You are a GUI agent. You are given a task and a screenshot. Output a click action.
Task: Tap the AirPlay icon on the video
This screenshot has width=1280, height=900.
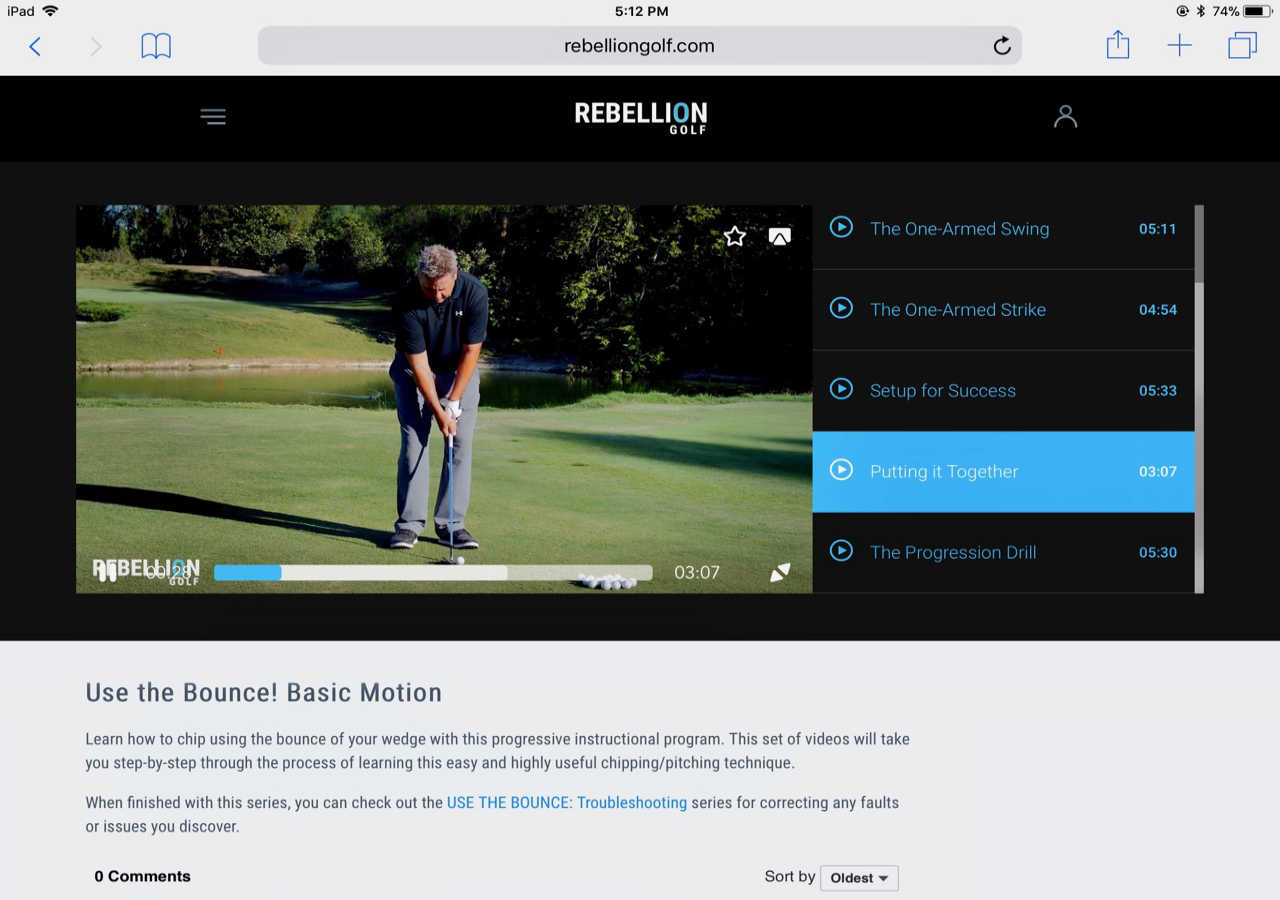pos(780,236)
